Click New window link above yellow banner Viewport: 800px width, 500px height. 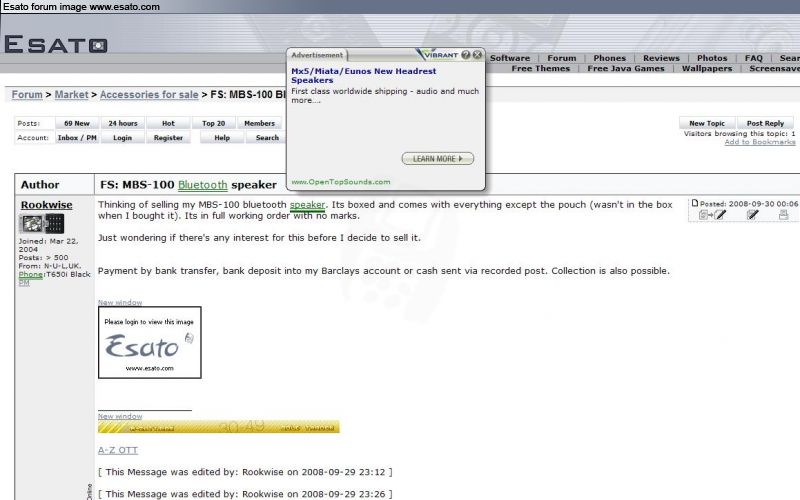click(x=120, y=416)
